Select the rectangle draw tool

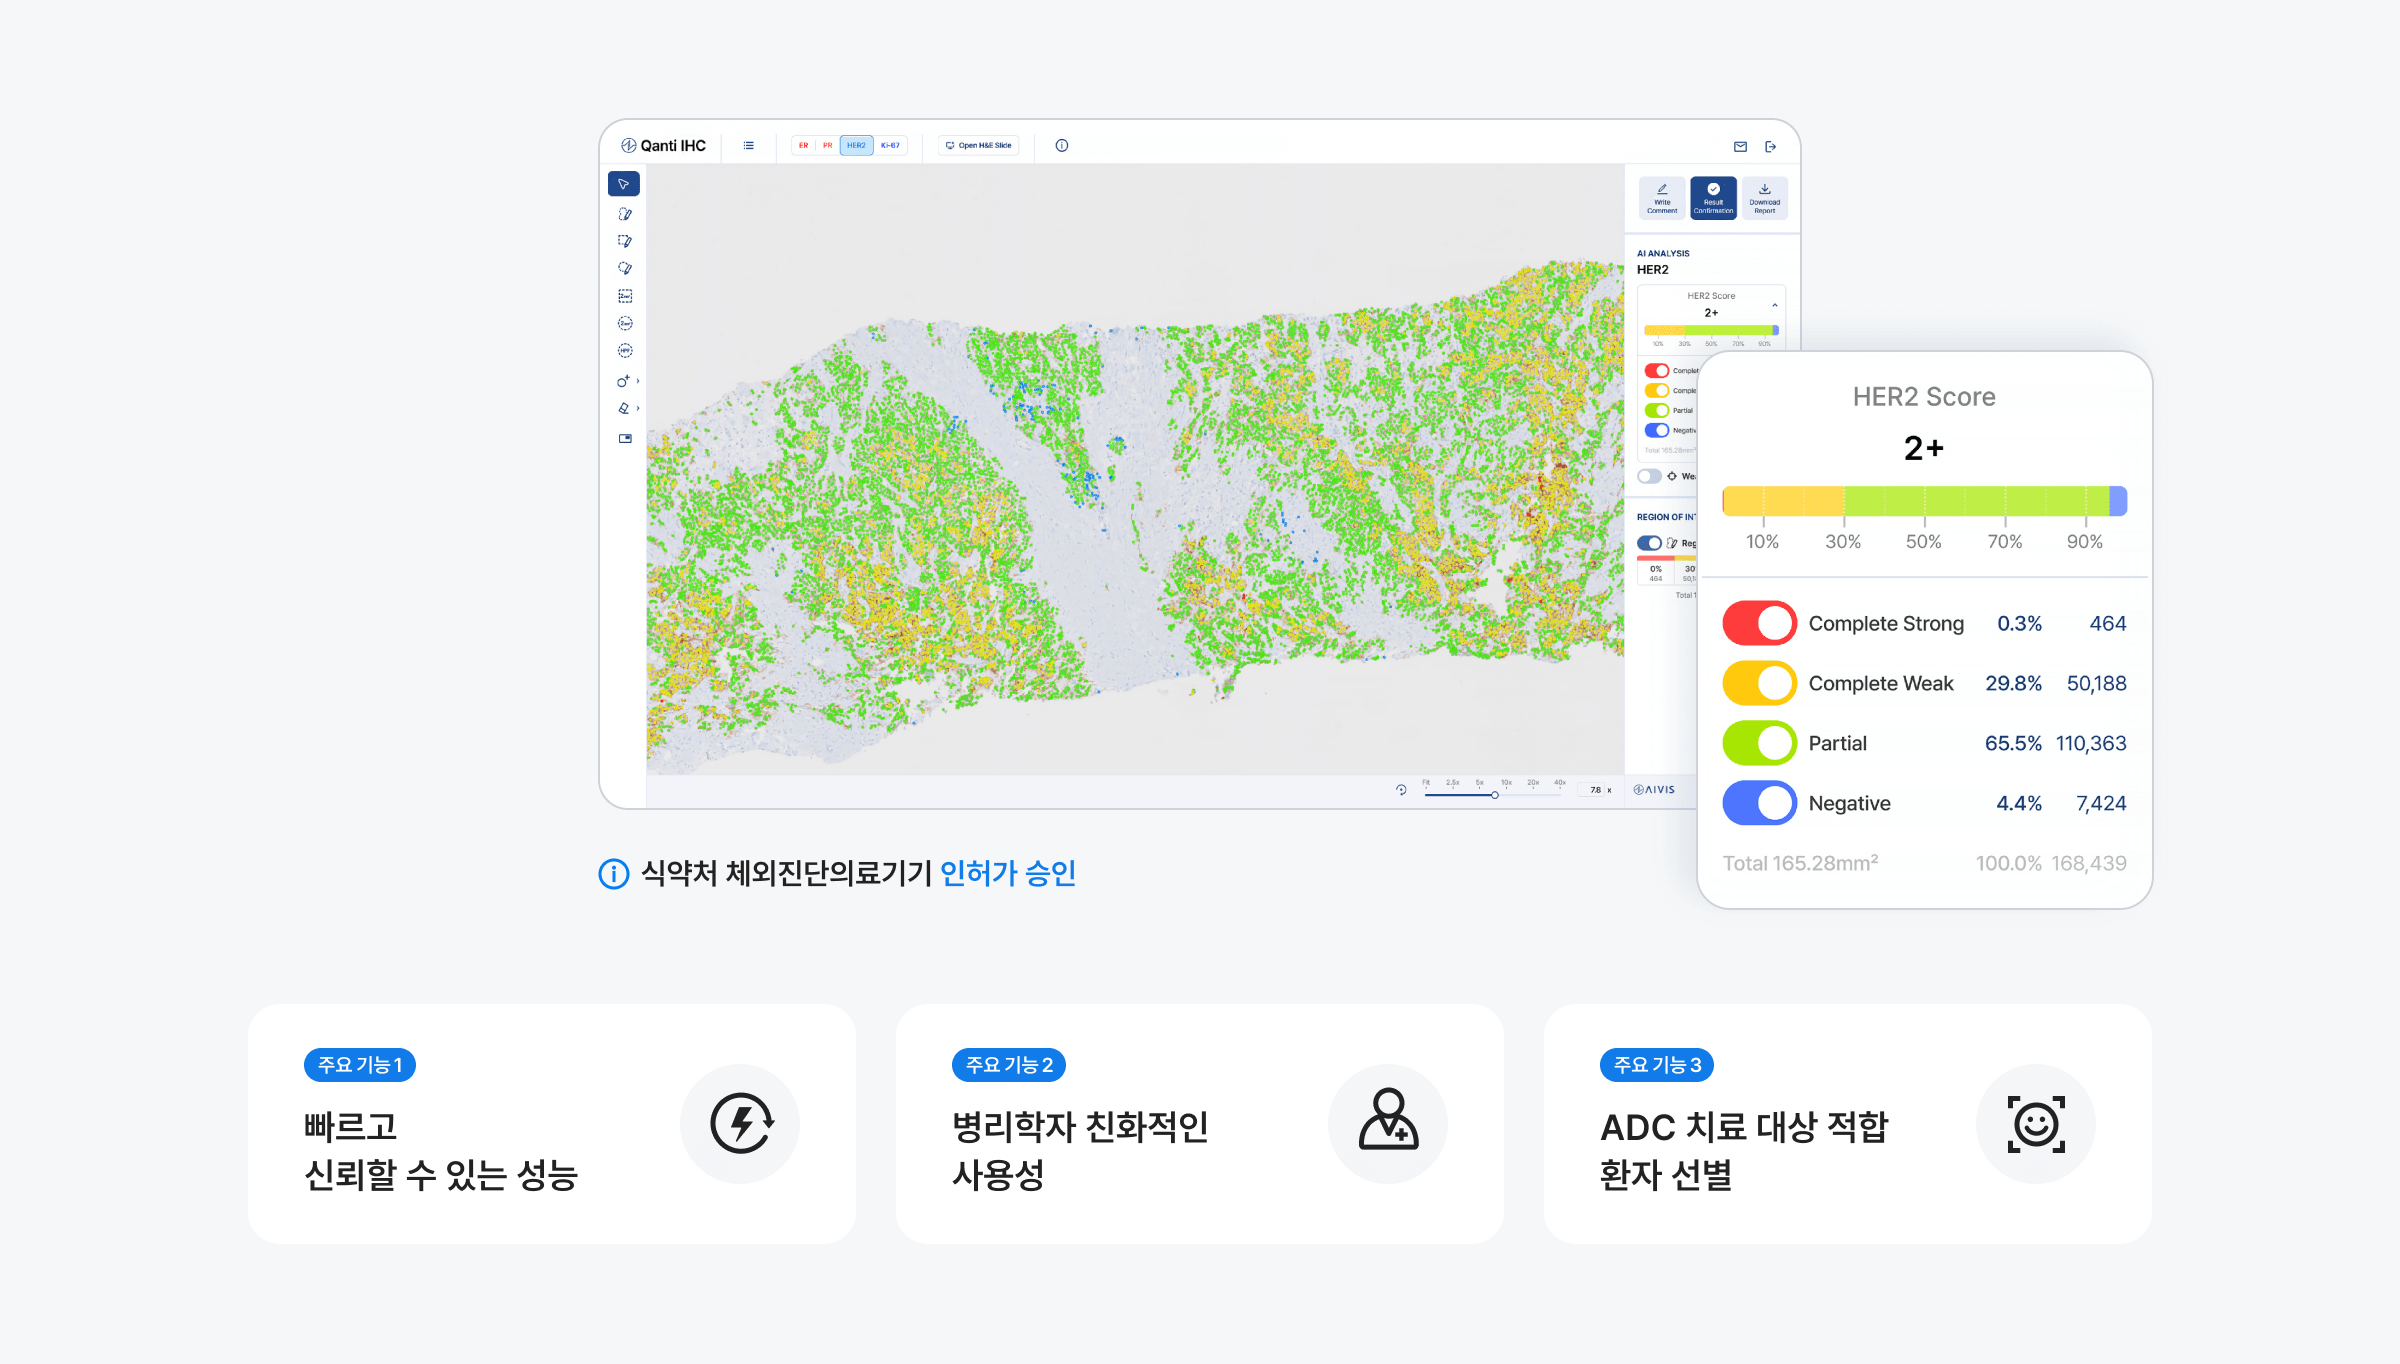[625, 241]
